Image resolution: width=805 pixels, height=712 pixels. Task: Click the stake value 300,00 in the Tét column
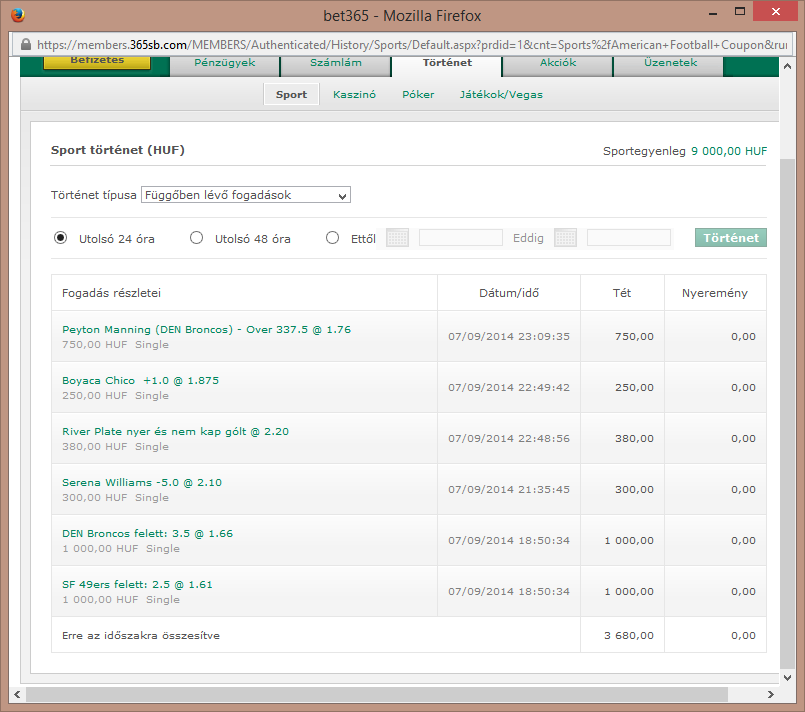(634, 489)
